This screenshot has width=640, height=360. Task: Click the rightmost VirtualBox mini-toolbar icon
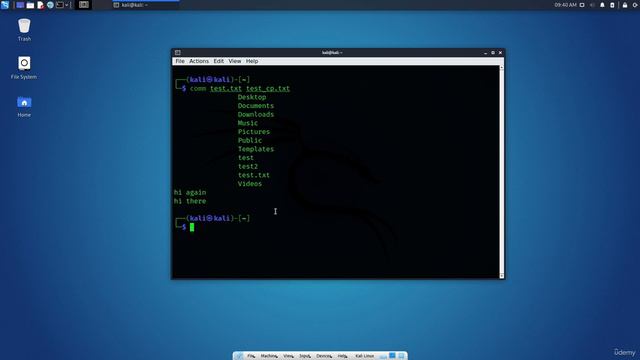point(401,356)
